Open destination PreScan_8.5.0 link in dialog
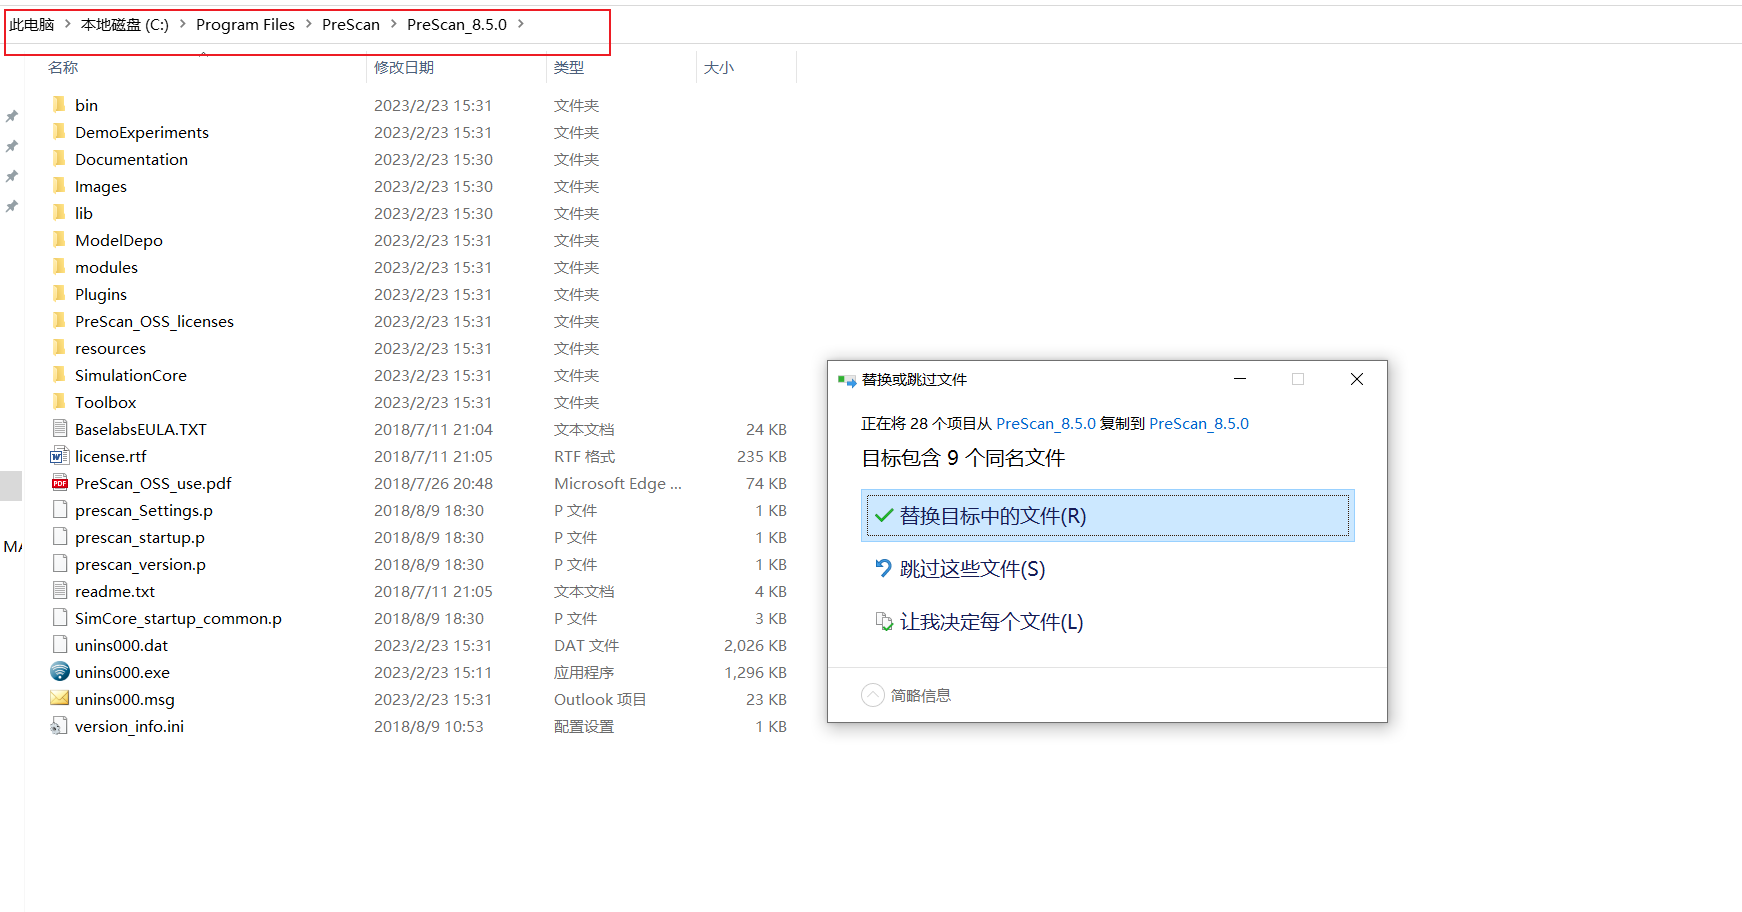Viewport: 1742px width, 912px height. coord(1198,424)
